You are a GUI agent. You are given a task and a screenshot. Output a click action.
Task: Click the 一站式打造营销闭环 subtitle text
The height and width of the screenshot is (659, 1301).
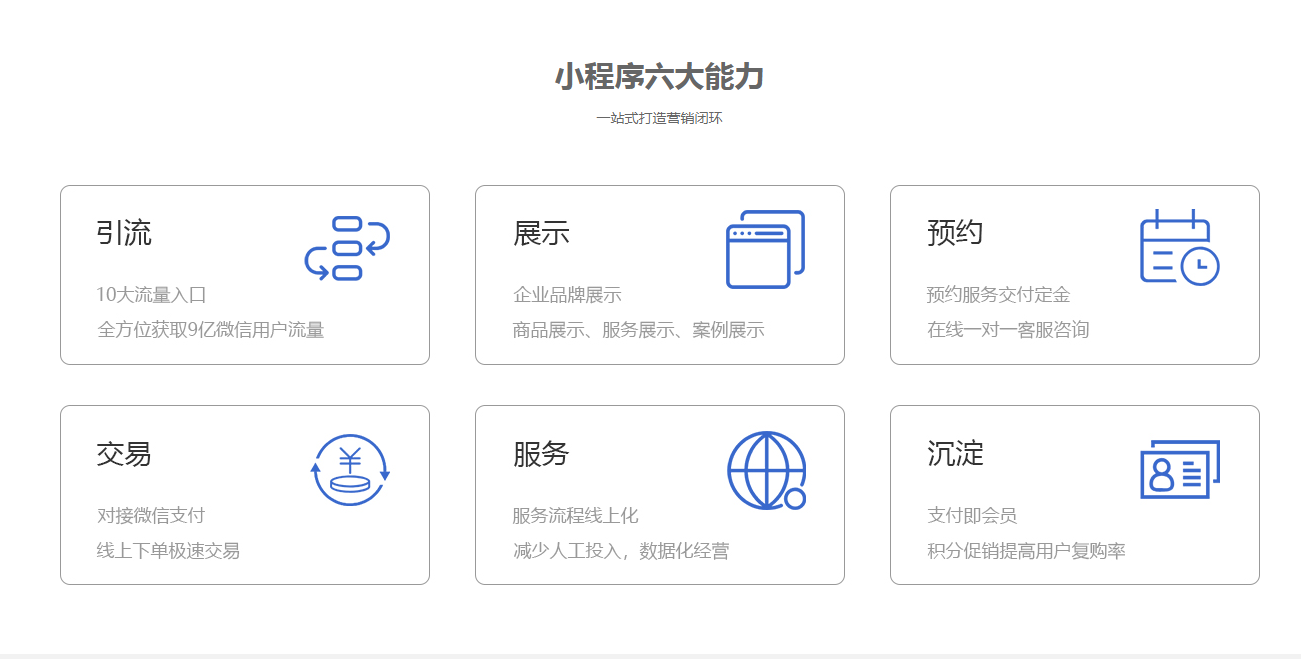tap(650, 118)
